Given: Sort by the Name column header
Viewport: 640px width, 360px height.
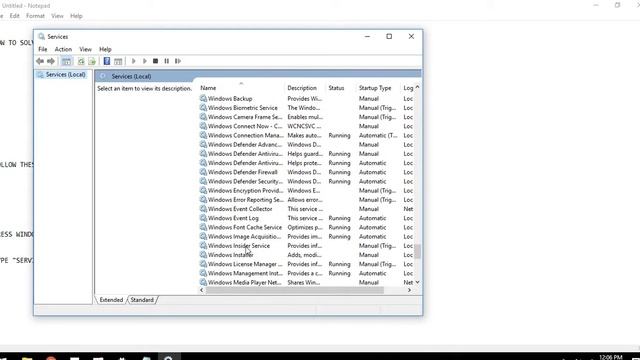Looking at the screenshot, I should (x=241, y=88).
